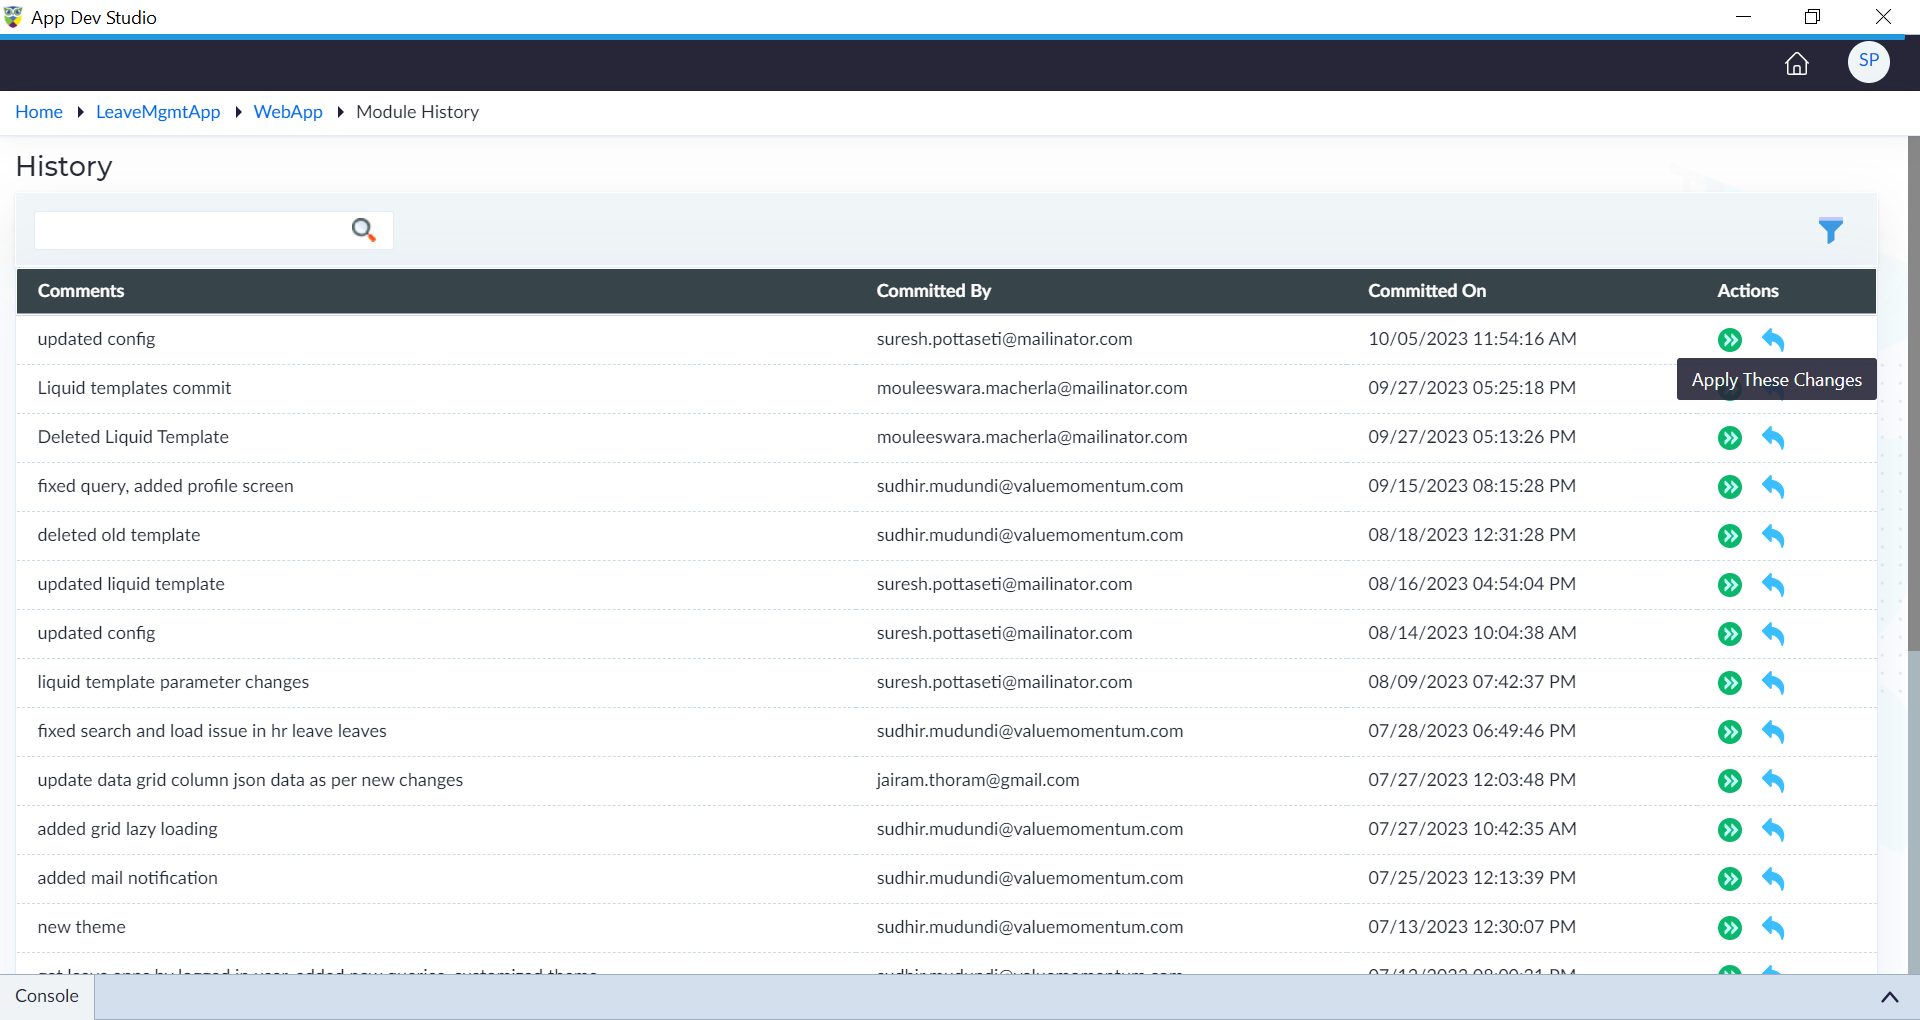Select '09/15/2023 08:15:28 PM' date cell
Image resolution: width=1920 pixels, height=1020 pixels.
(1472, 486)
